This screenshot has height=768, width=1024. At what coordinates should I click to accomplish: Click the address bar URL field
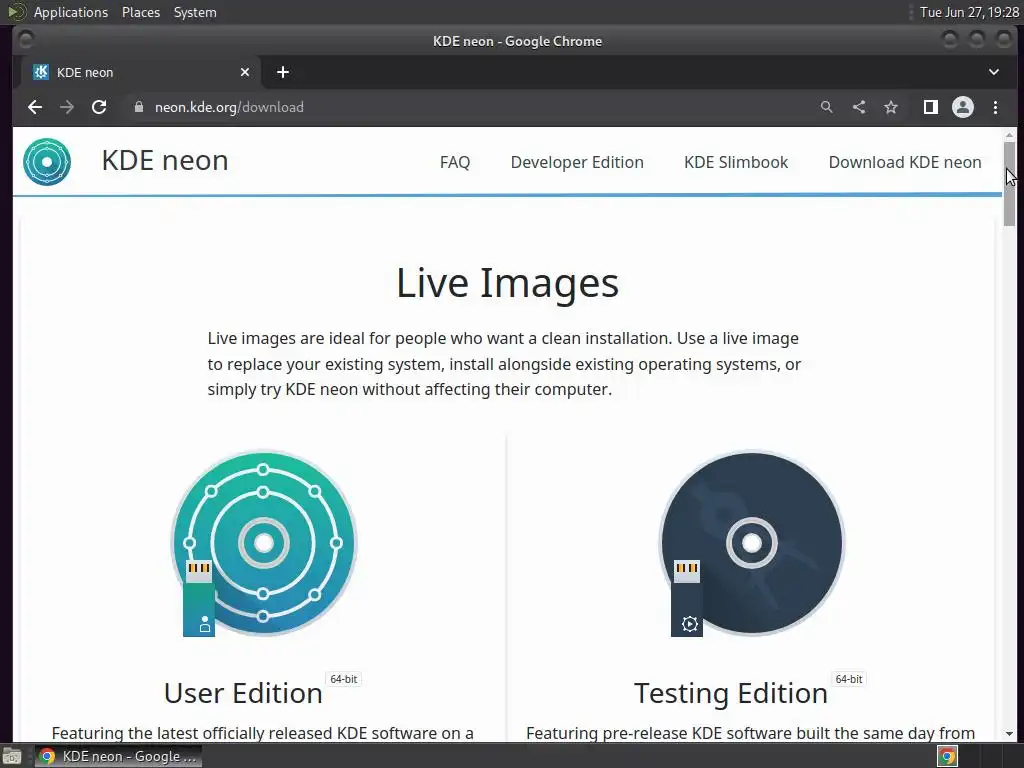click(x=470, y=107)
